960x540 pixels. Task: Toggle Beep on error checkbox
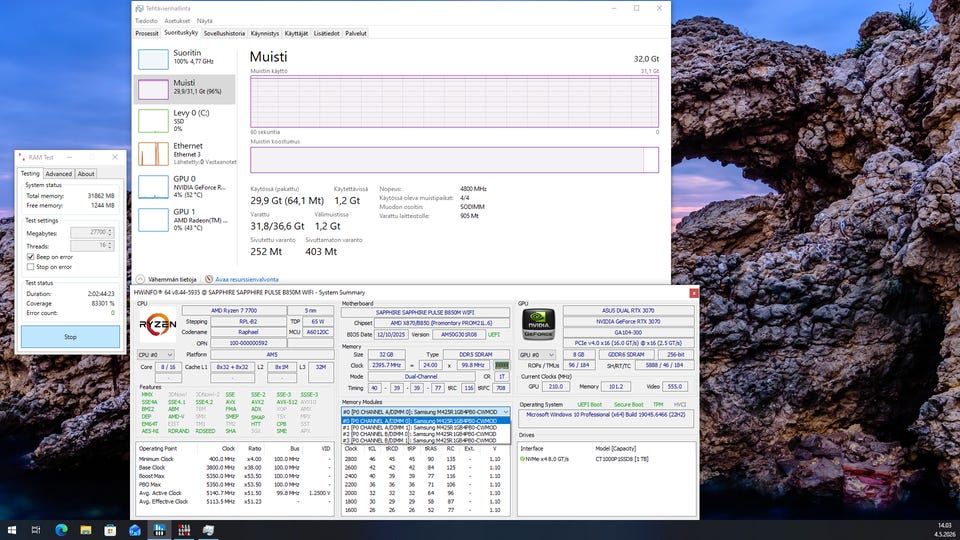point(31,257)
